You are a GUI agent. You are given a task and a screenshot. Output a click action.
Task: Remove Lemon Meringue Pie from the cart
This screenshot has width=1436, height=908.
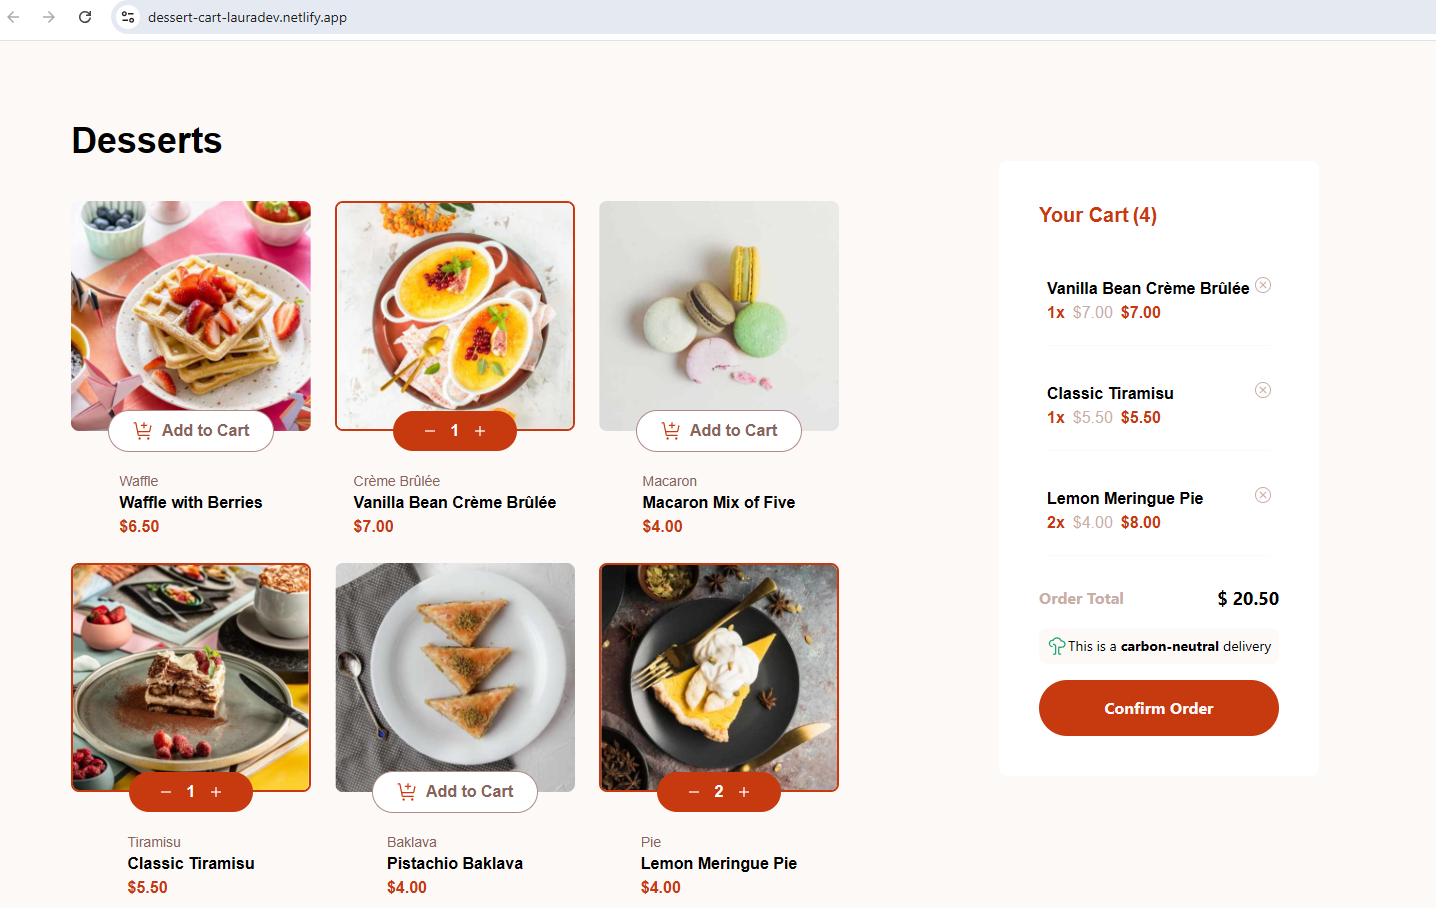click(x=1263, y=495)
